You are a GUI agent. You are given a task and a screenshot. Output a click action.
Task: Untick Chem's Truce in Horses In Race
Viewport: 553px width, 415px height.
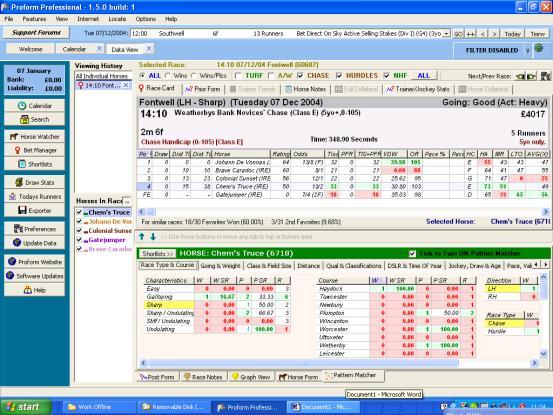click(x=79, y=212)
